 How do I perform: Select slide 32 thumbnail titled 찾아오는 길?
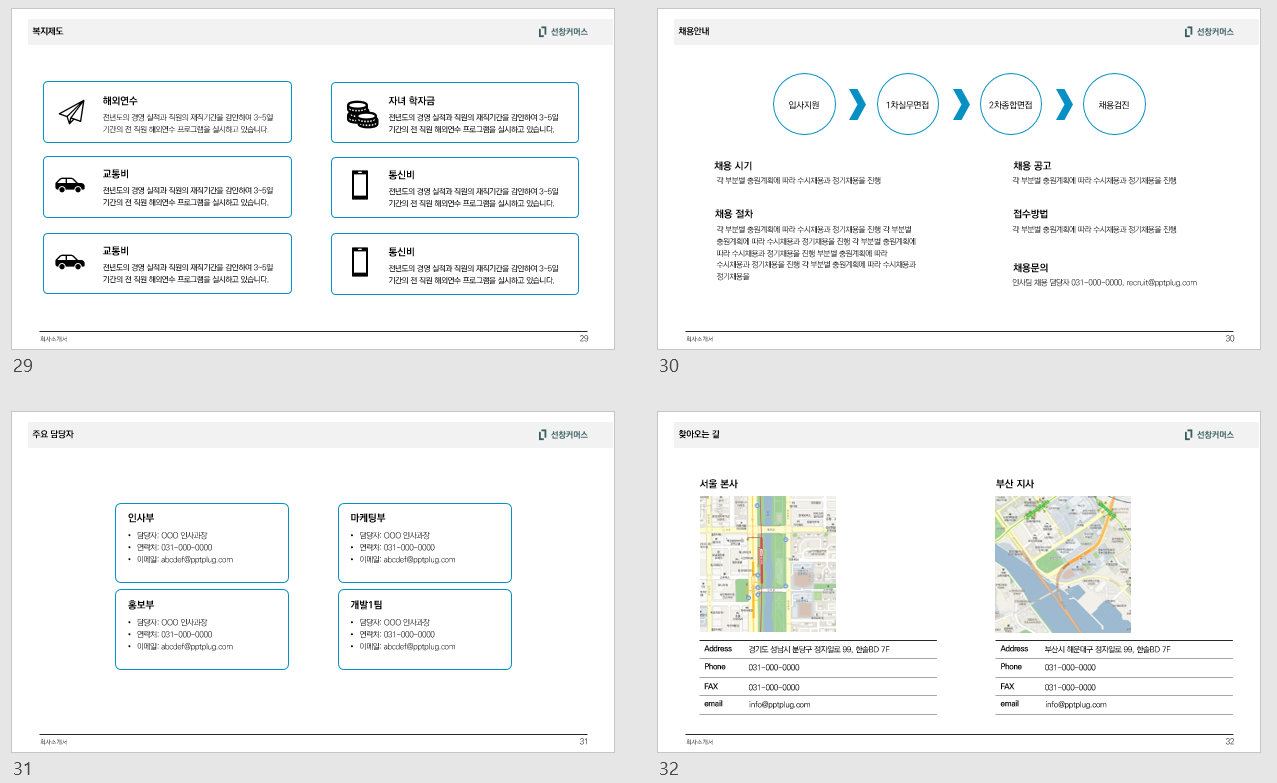pyautogui.click(x=959, y=583)
